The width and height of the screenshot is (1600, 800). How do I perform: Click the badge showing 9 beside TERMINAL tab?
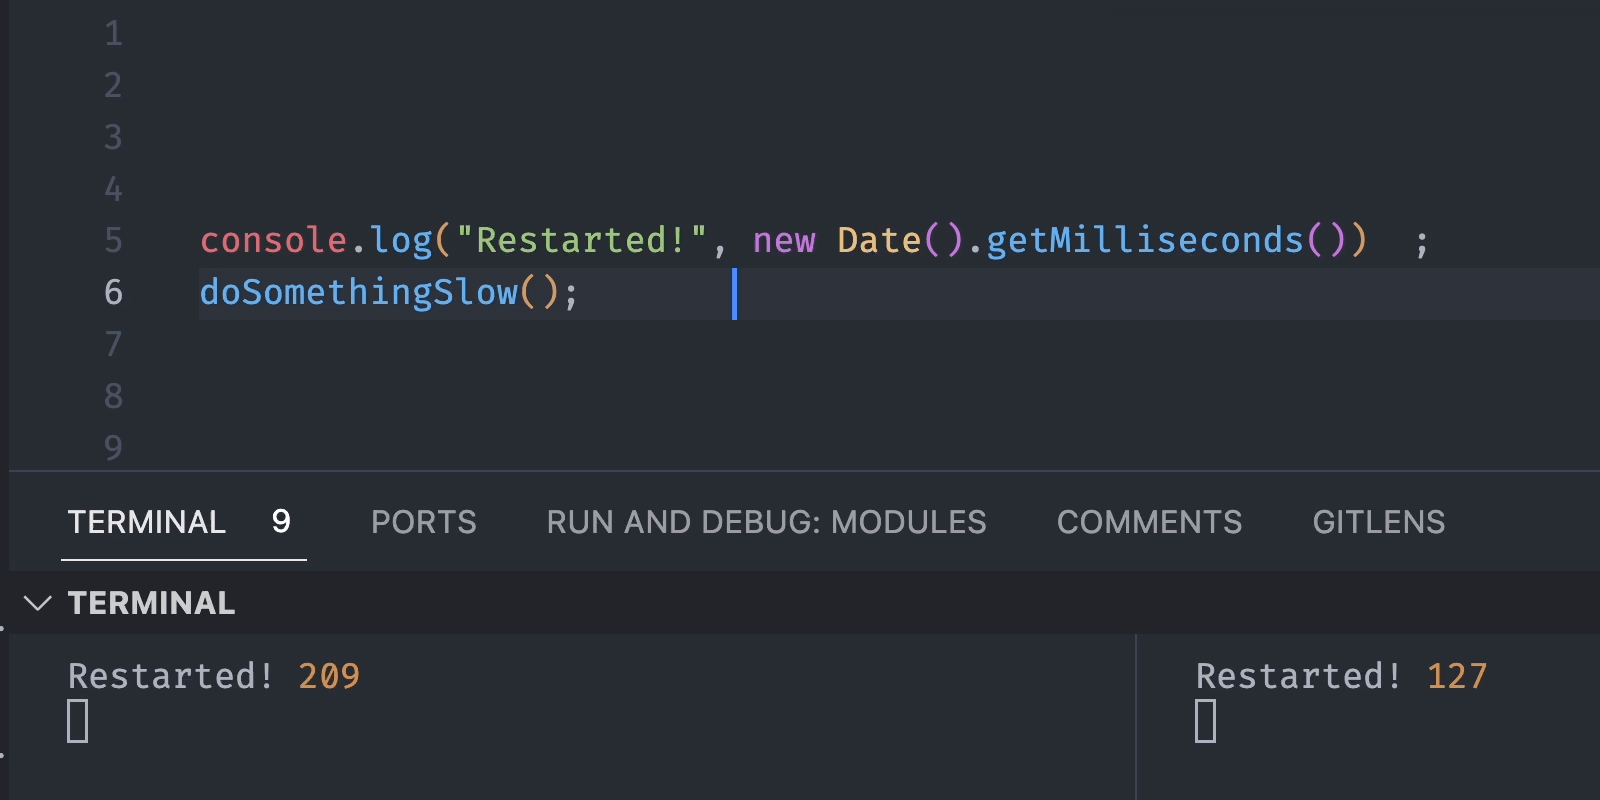281,521
